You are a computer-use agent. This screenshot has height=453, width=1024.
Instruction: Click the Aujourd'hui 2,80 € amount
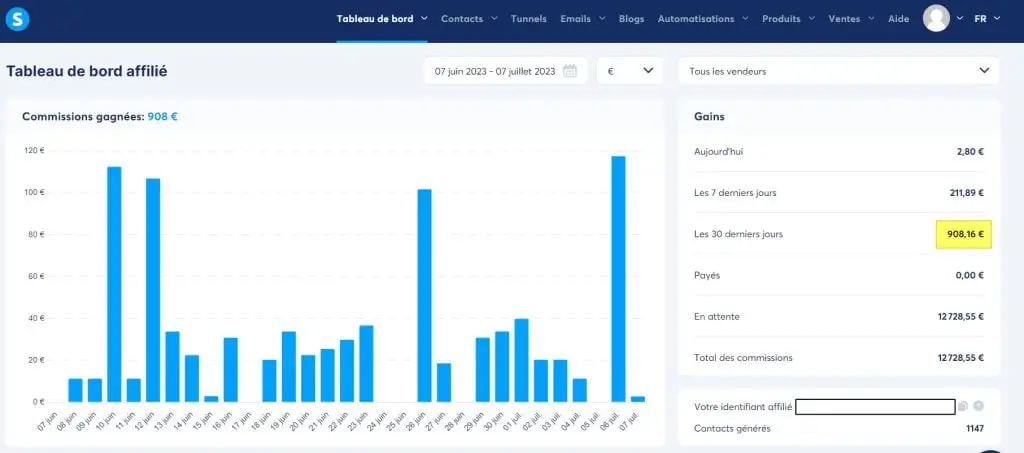coord(970,151)
